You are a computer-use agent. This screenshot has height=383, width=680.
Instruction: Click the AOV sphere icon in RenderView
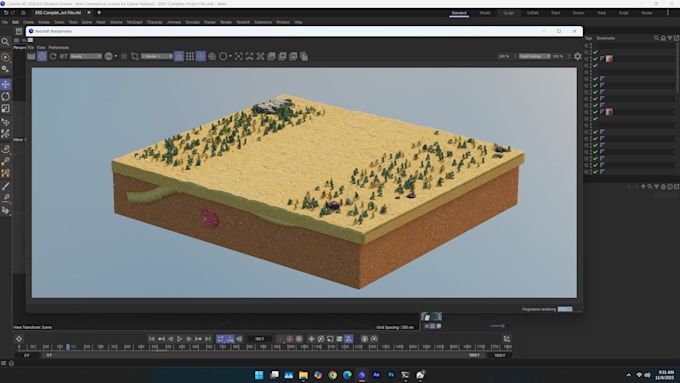(x=223, y=56)
